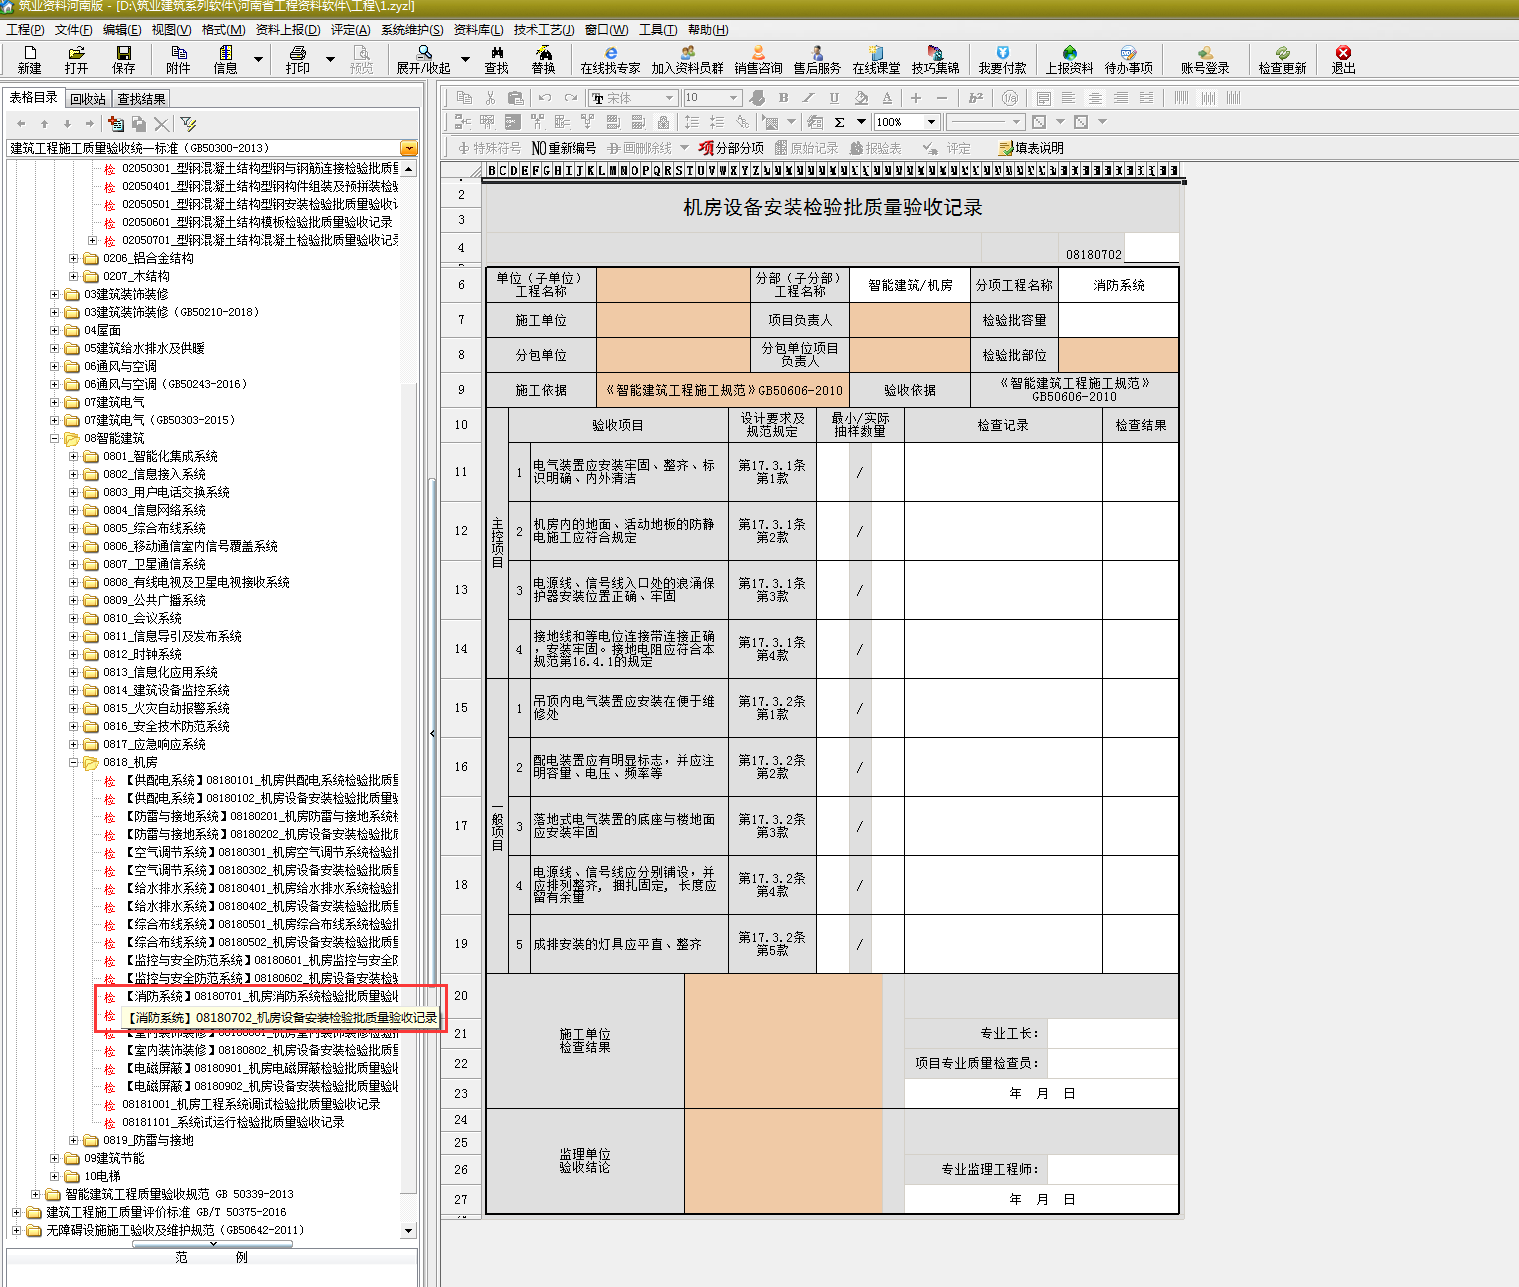The height and width of the screenshot is (1287, 1519).
Task: Select tree item 08180701_机房消防系统检验批
Action: click(x=261, y=996)
